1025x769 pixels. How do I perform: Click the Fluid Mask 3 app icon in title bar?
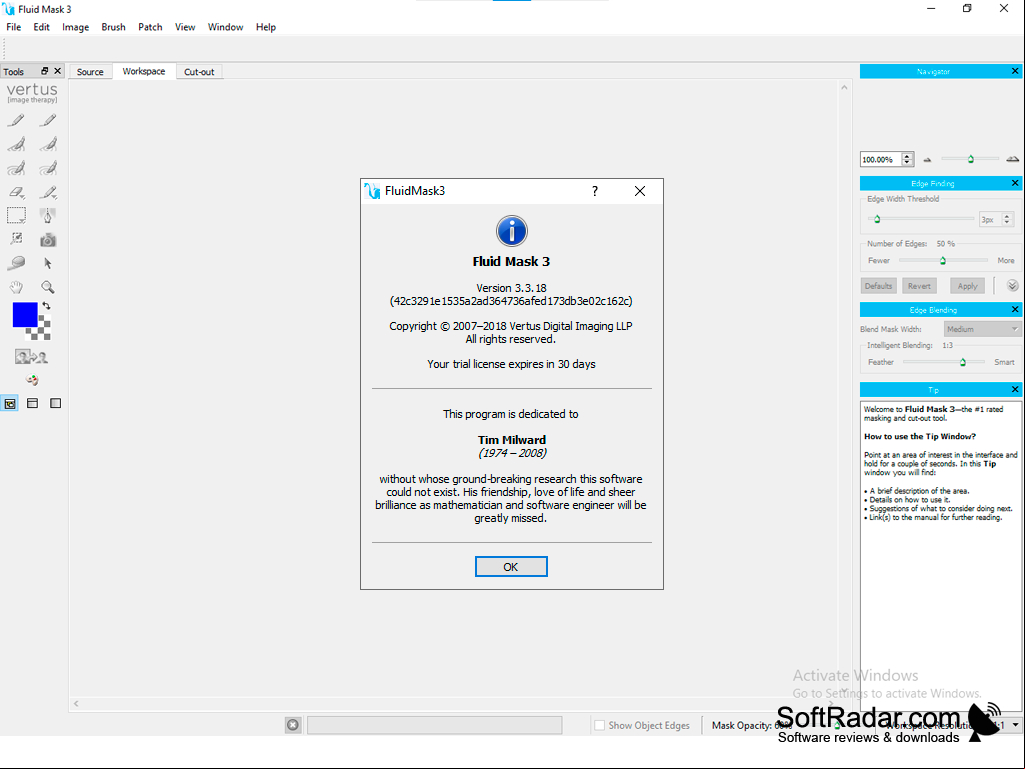[8, 9]
